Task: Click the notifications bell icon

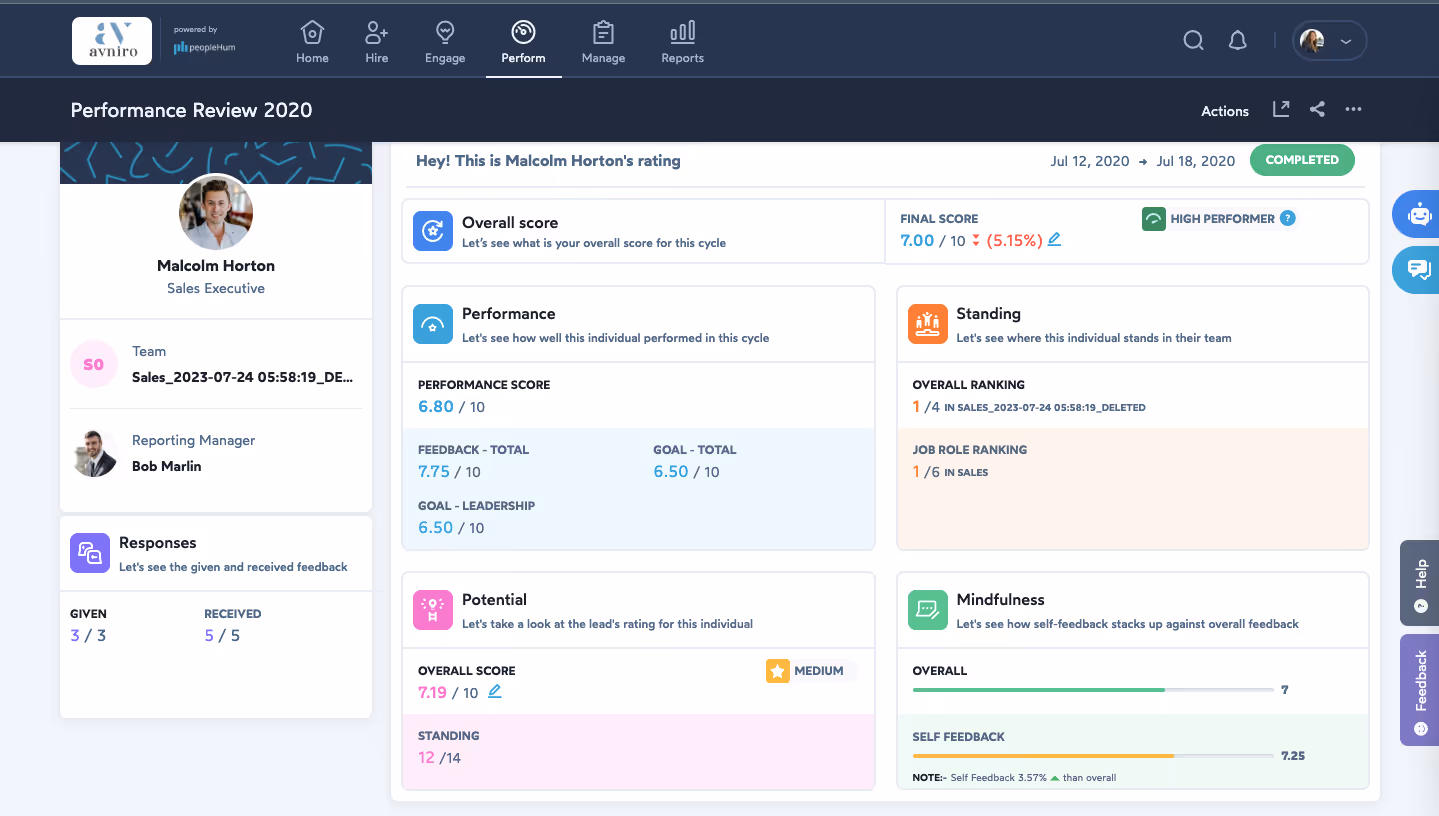Action: pyautogui.click(x=1237, y=40)
